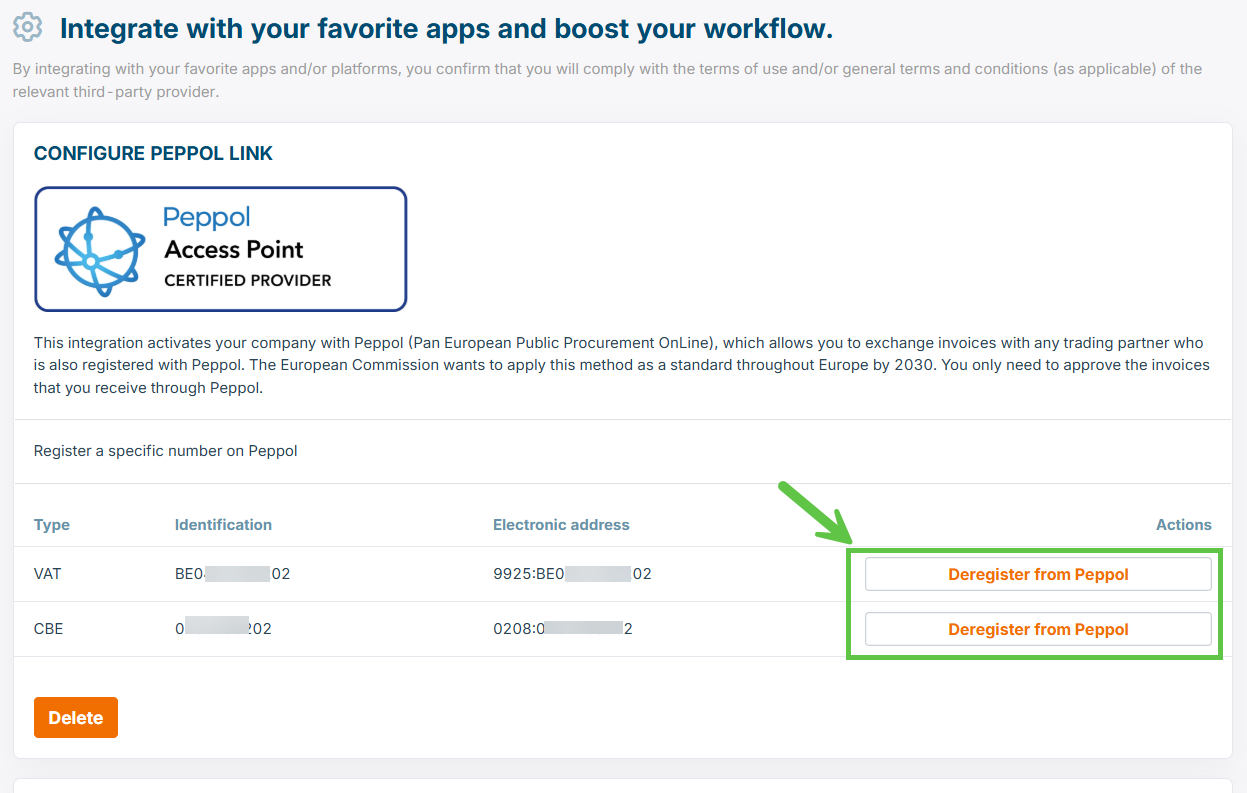Select the 'Register a specific number on Peppol' row
This screenshot has height=793, width=1247.
pos(623,451)
